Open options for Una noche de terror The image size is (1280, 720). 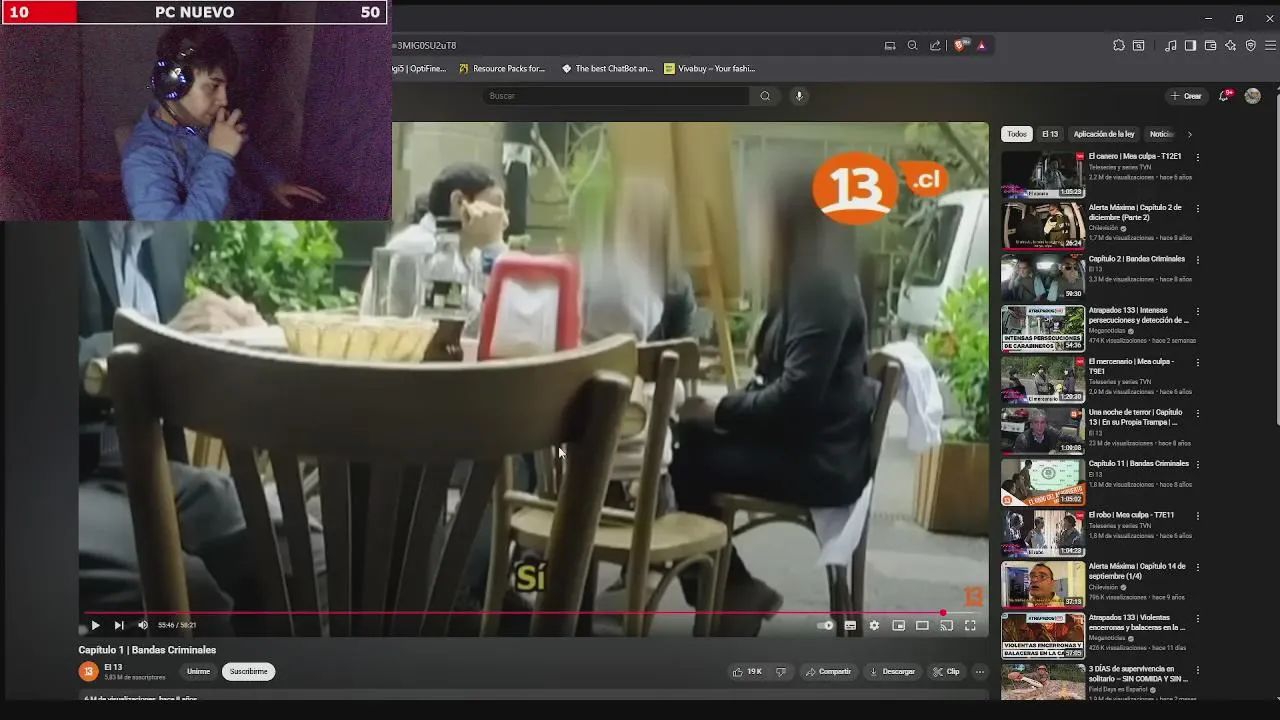[1198, 413]
